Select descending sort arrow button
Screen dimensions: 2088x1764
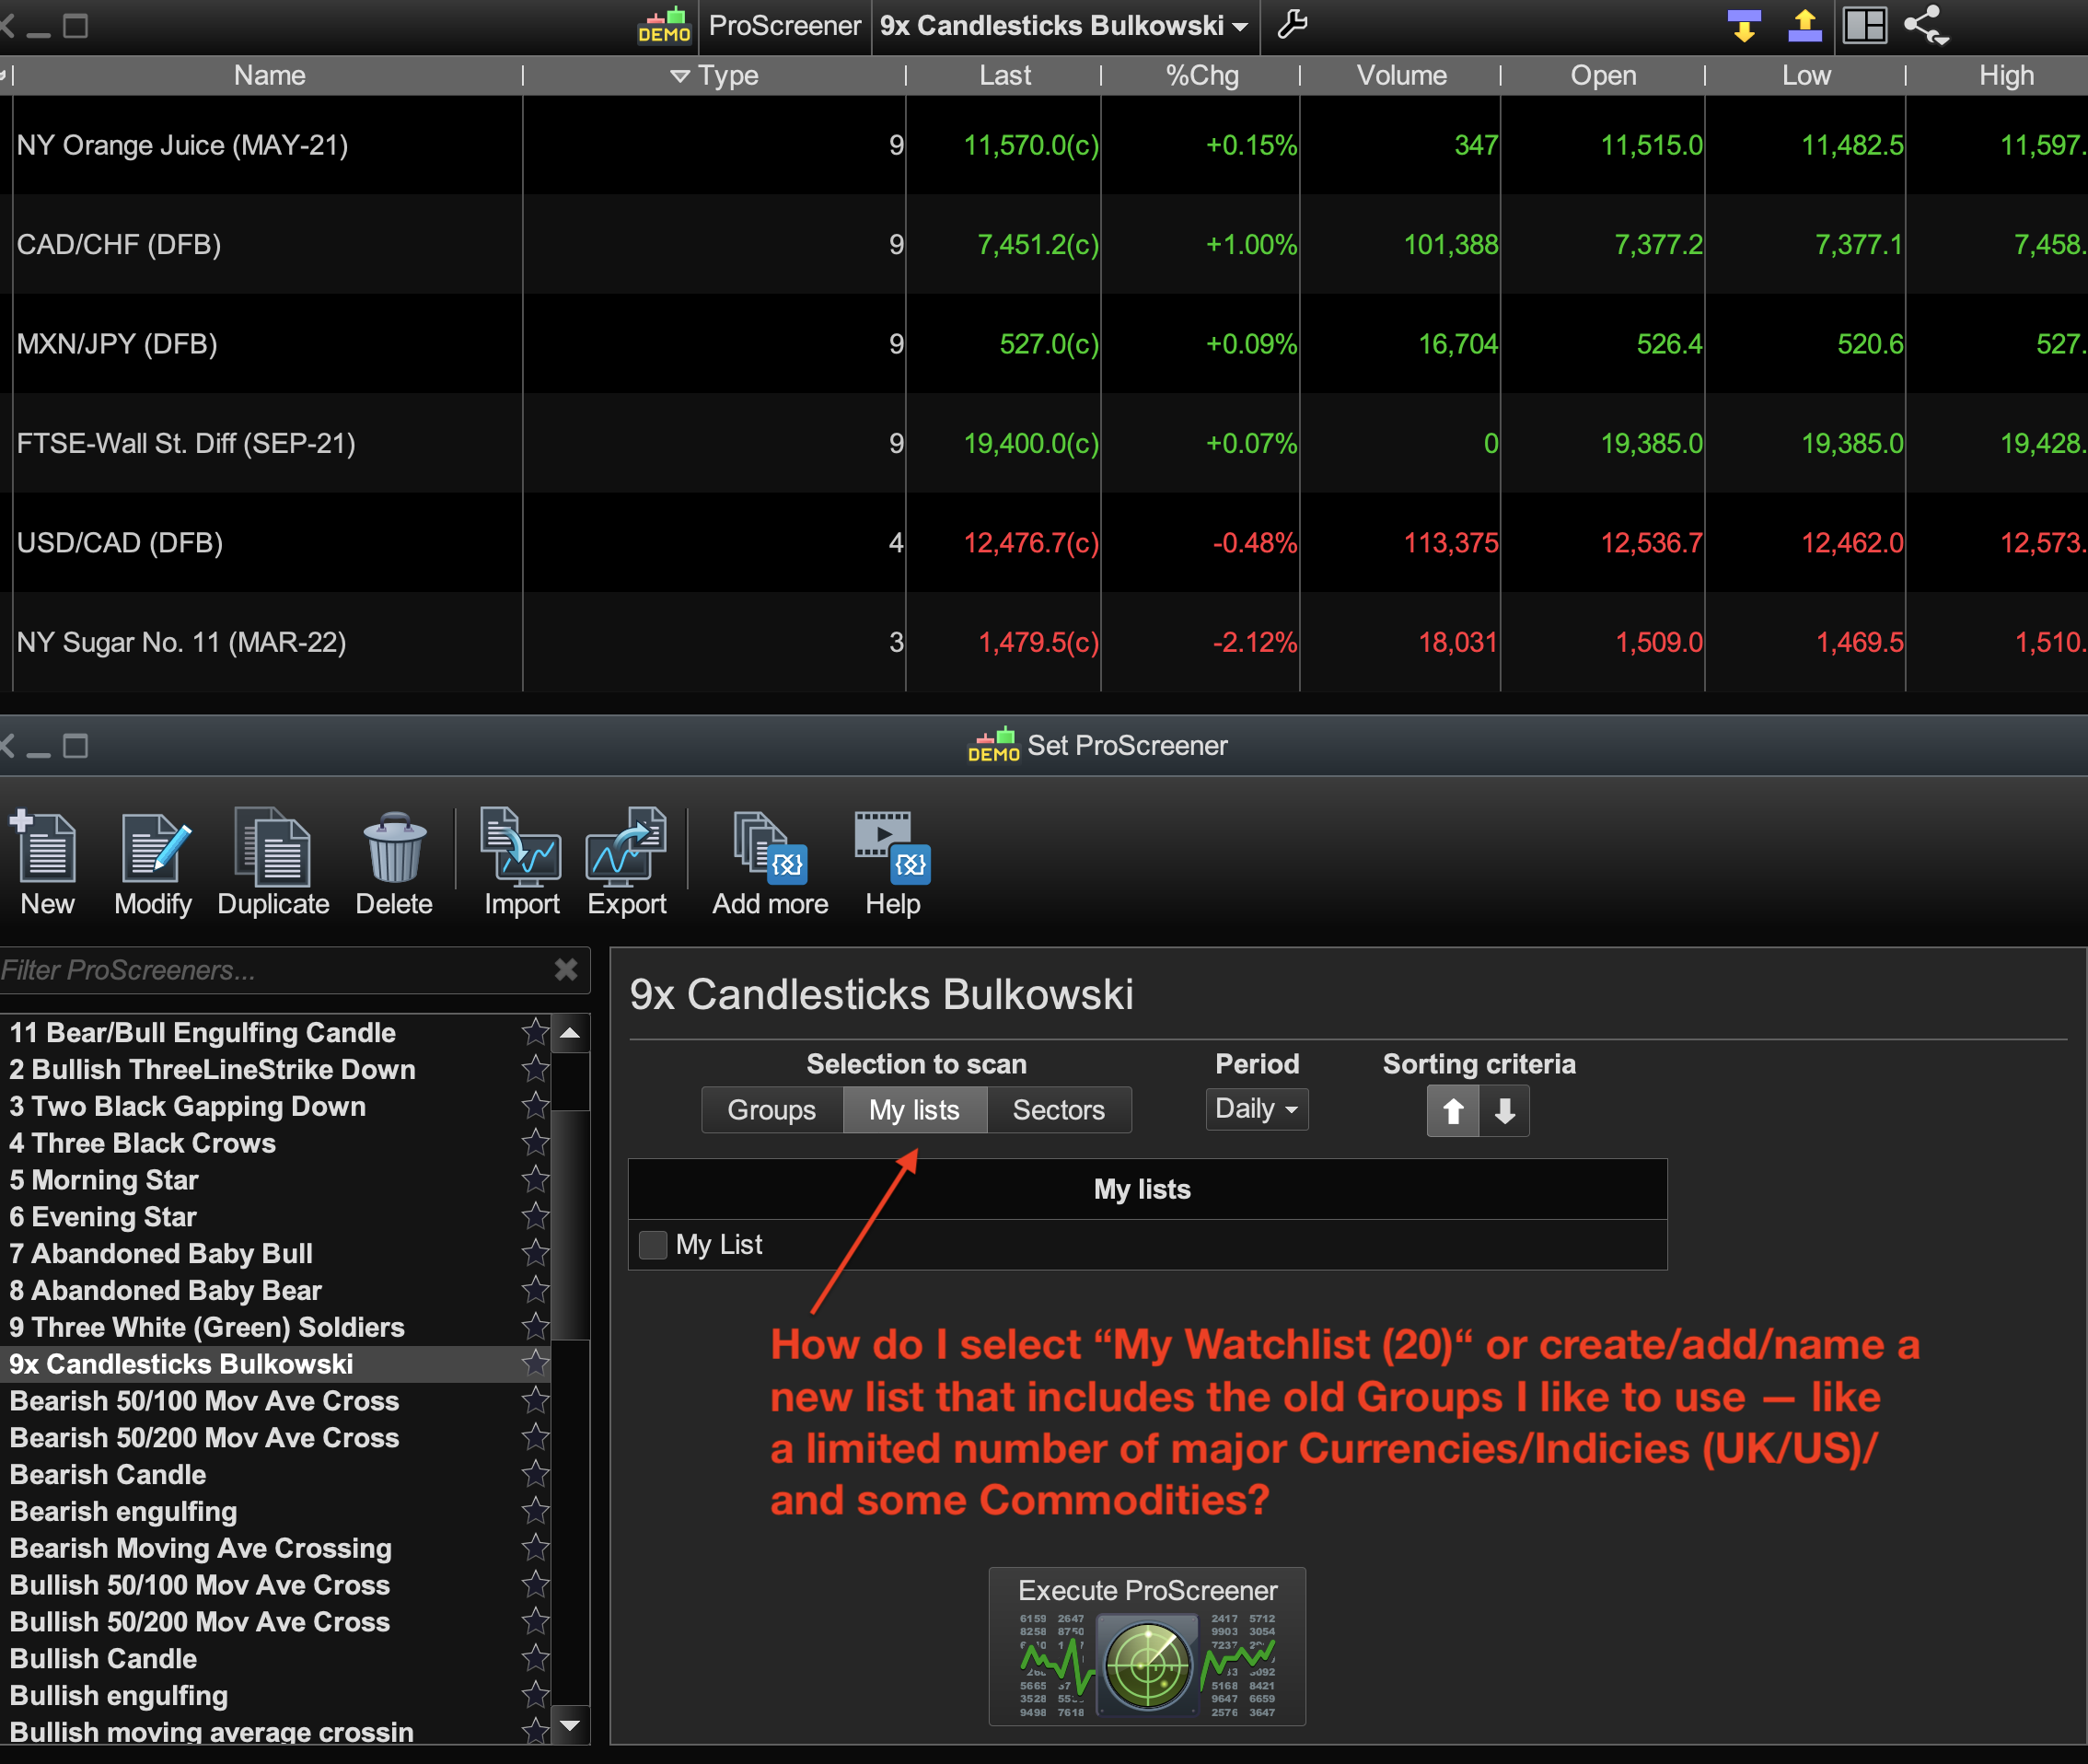pos(1504,1111)
